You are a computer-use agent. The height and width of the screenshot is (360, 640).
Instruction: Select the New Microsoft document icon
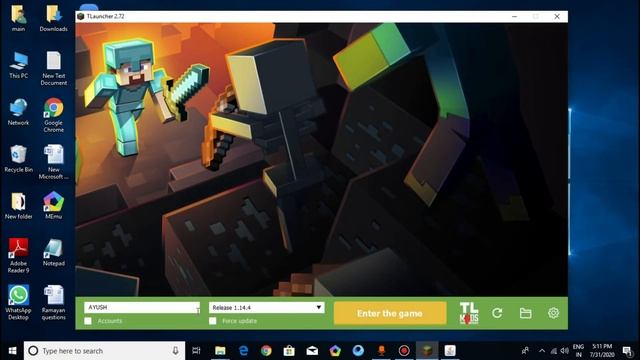tap(53, 162)
